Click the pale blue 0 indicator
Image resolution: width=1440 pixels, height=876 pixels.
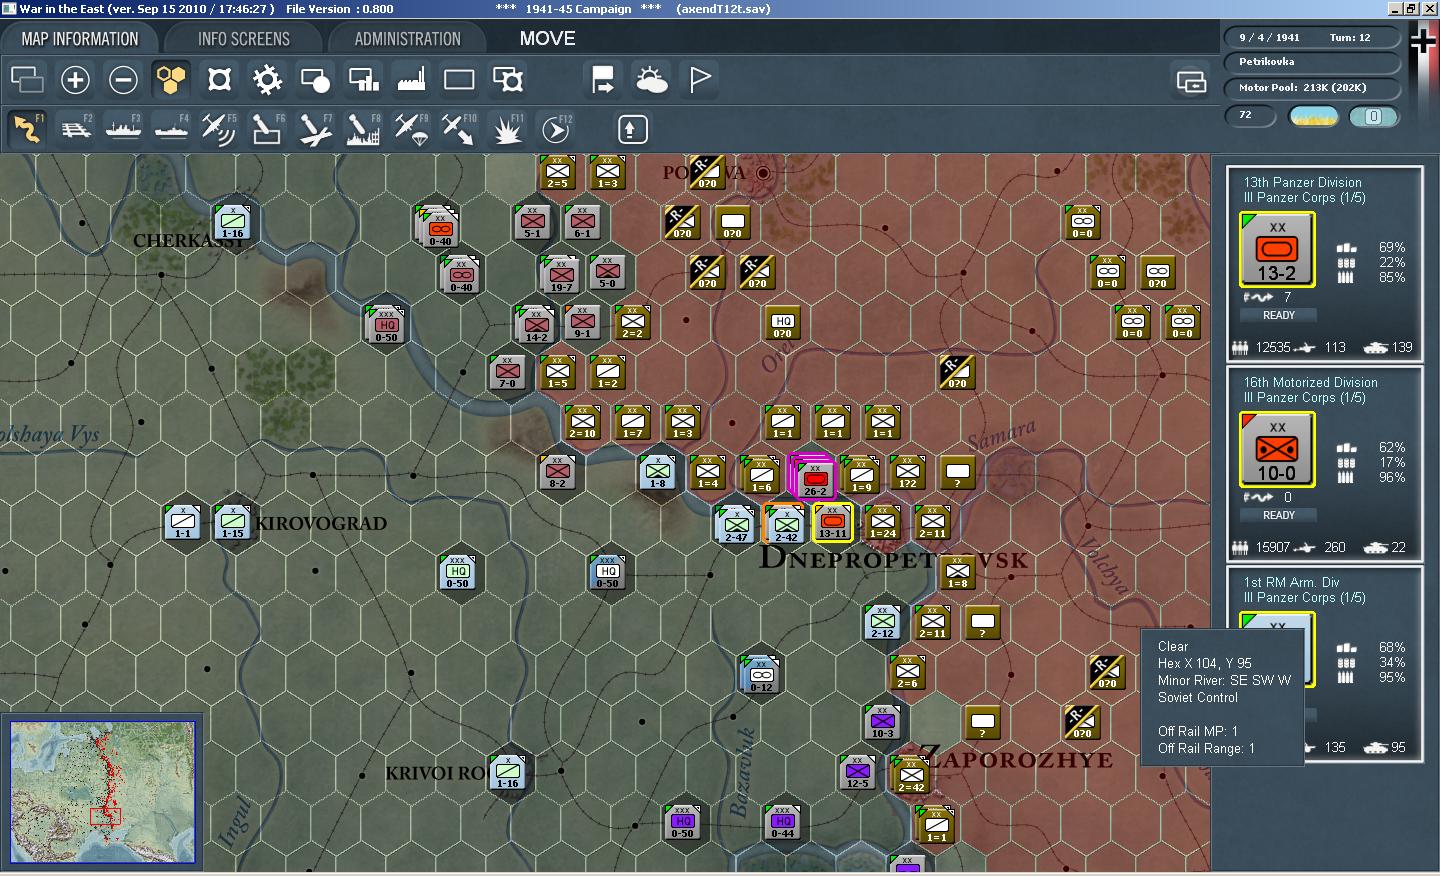click(1373, 117)
